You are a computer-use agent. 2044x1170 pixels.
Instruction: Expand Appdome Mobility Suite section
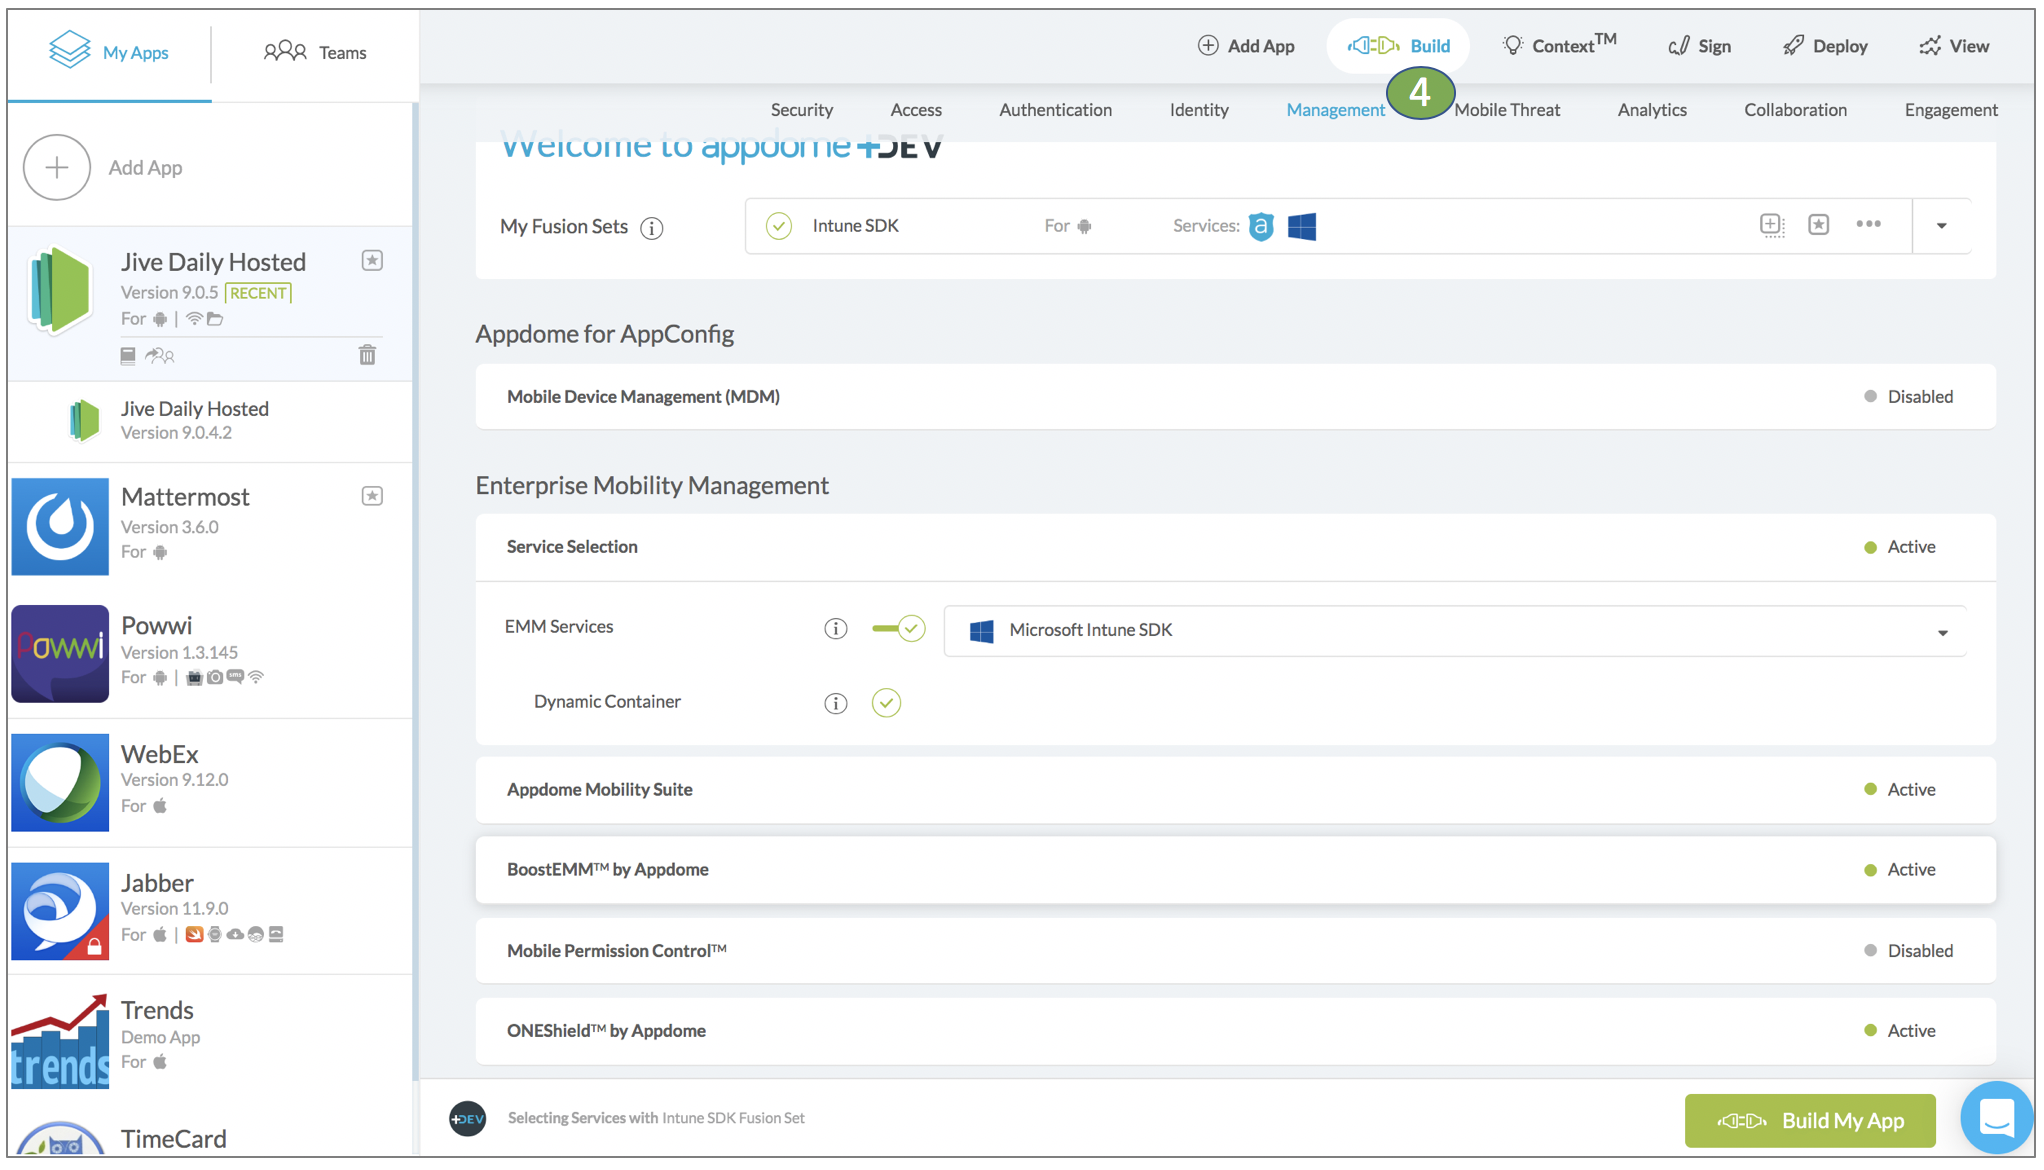click(1235, 790)
